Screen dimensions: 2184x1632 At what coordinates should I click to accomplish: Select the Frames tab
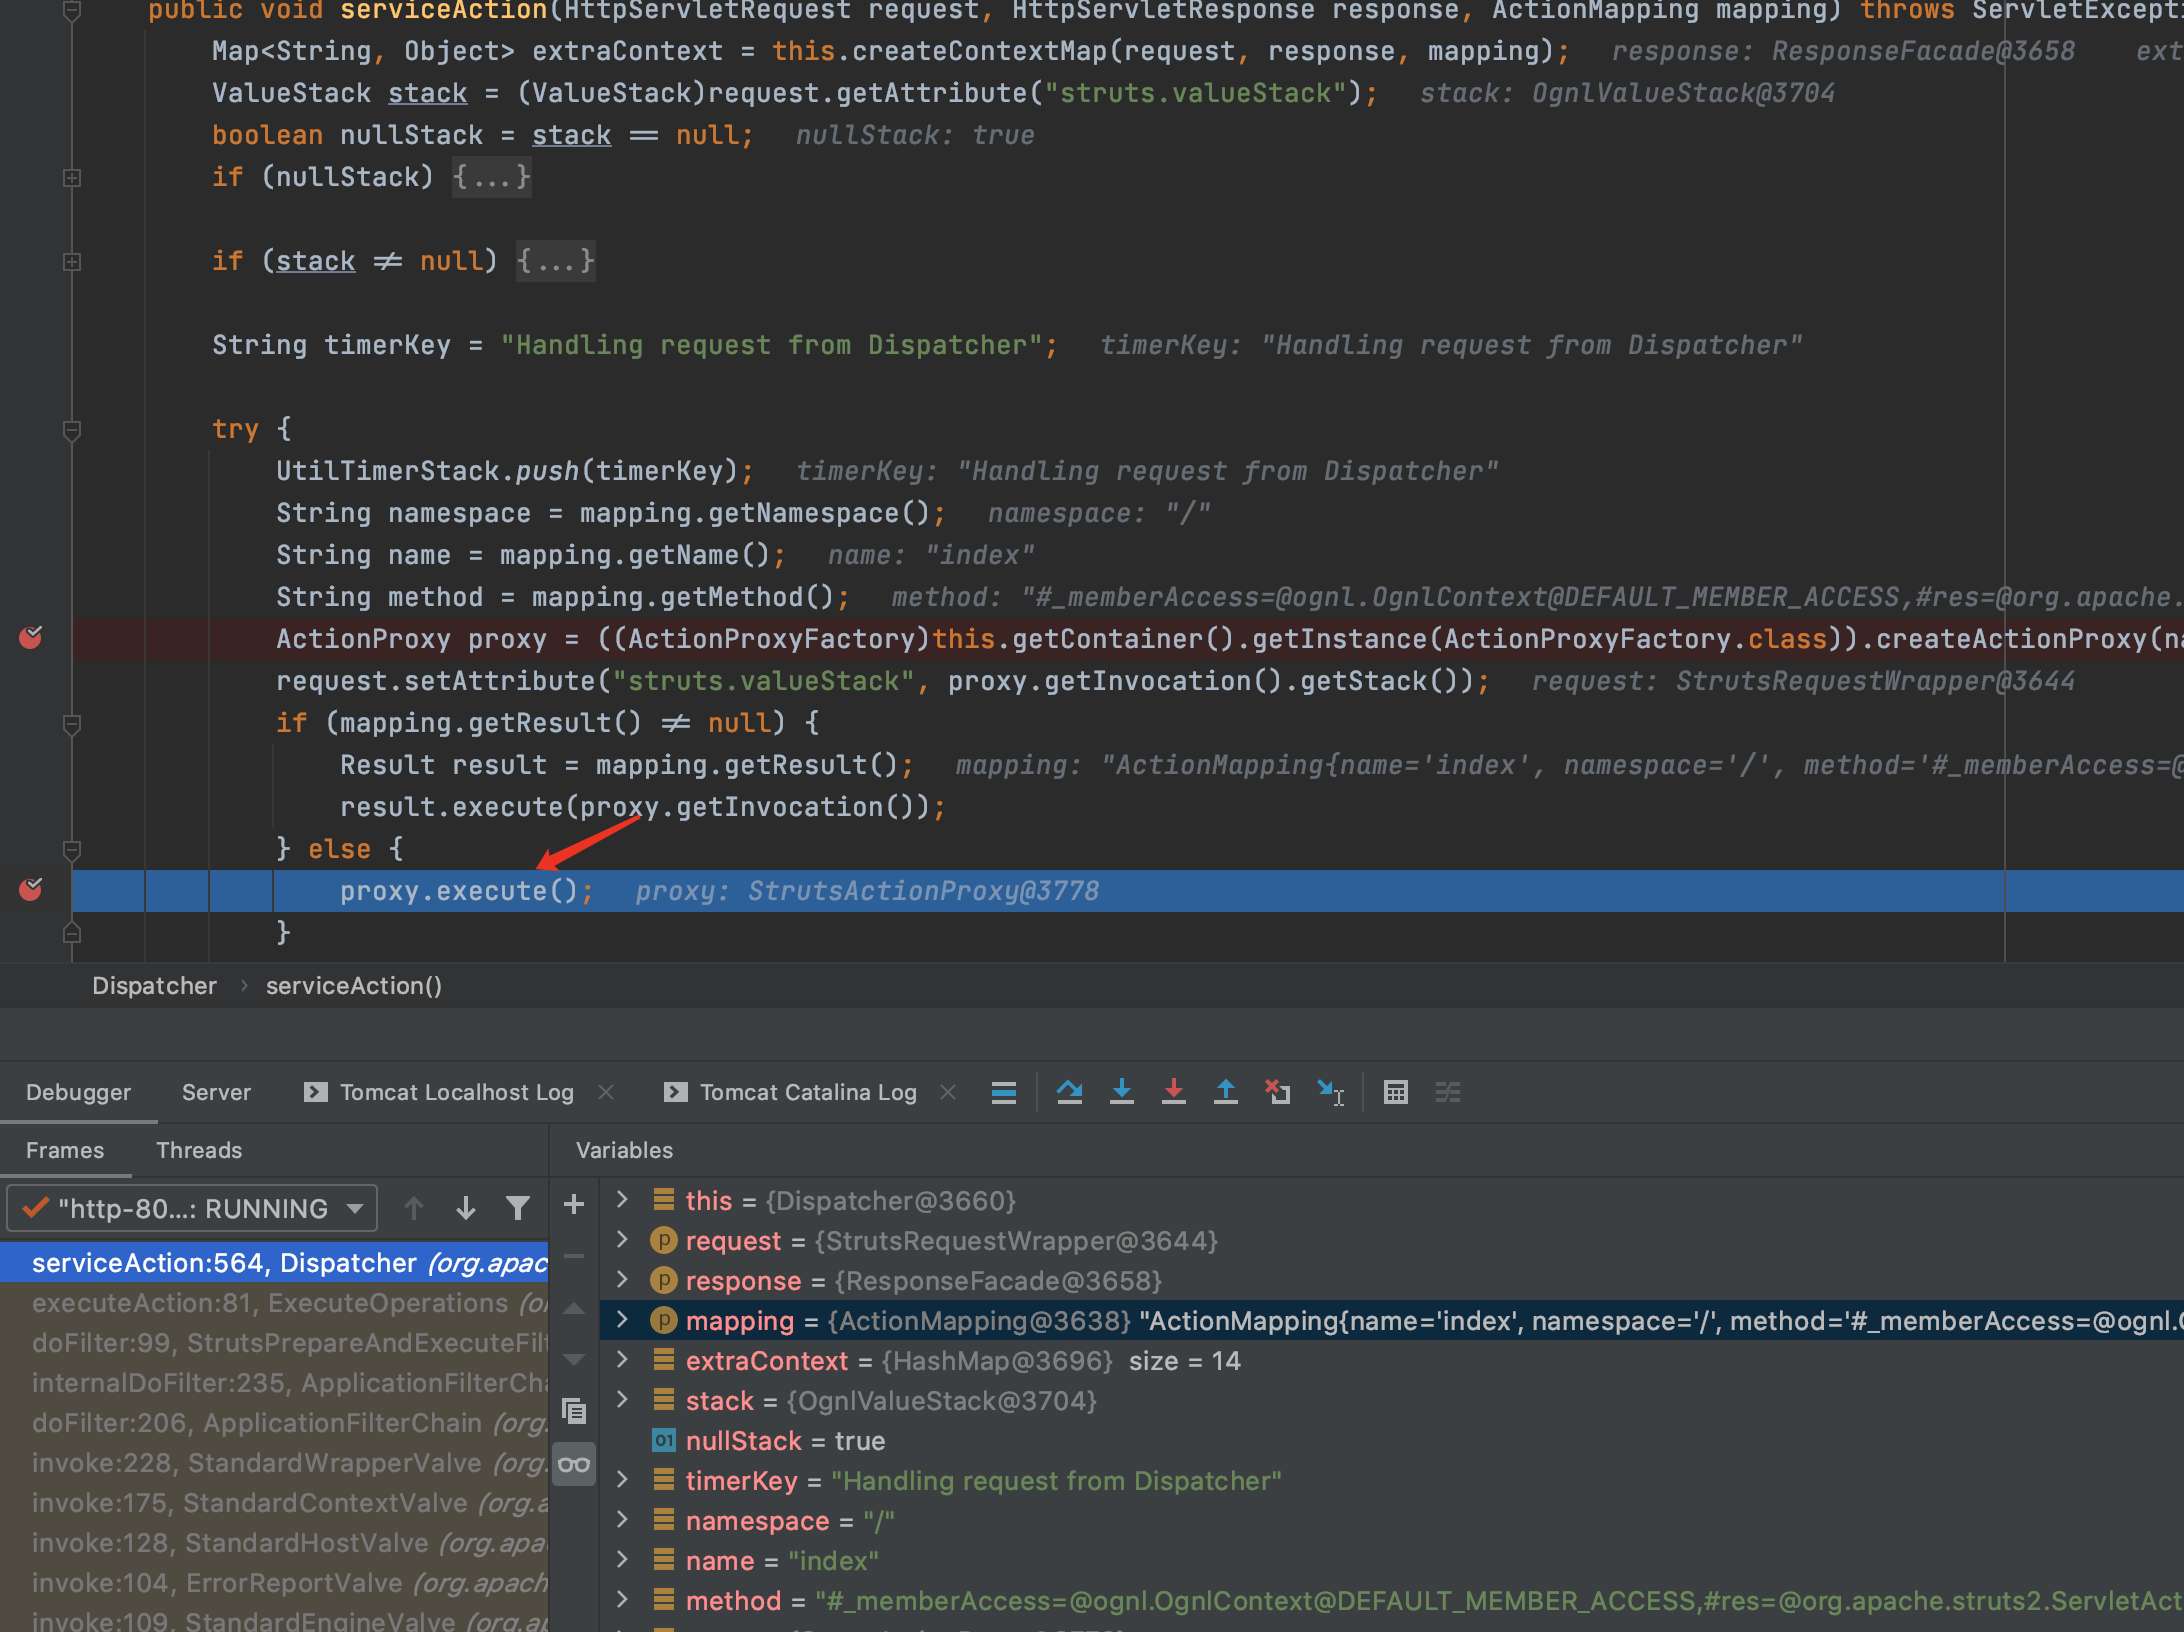point(65,1150)
